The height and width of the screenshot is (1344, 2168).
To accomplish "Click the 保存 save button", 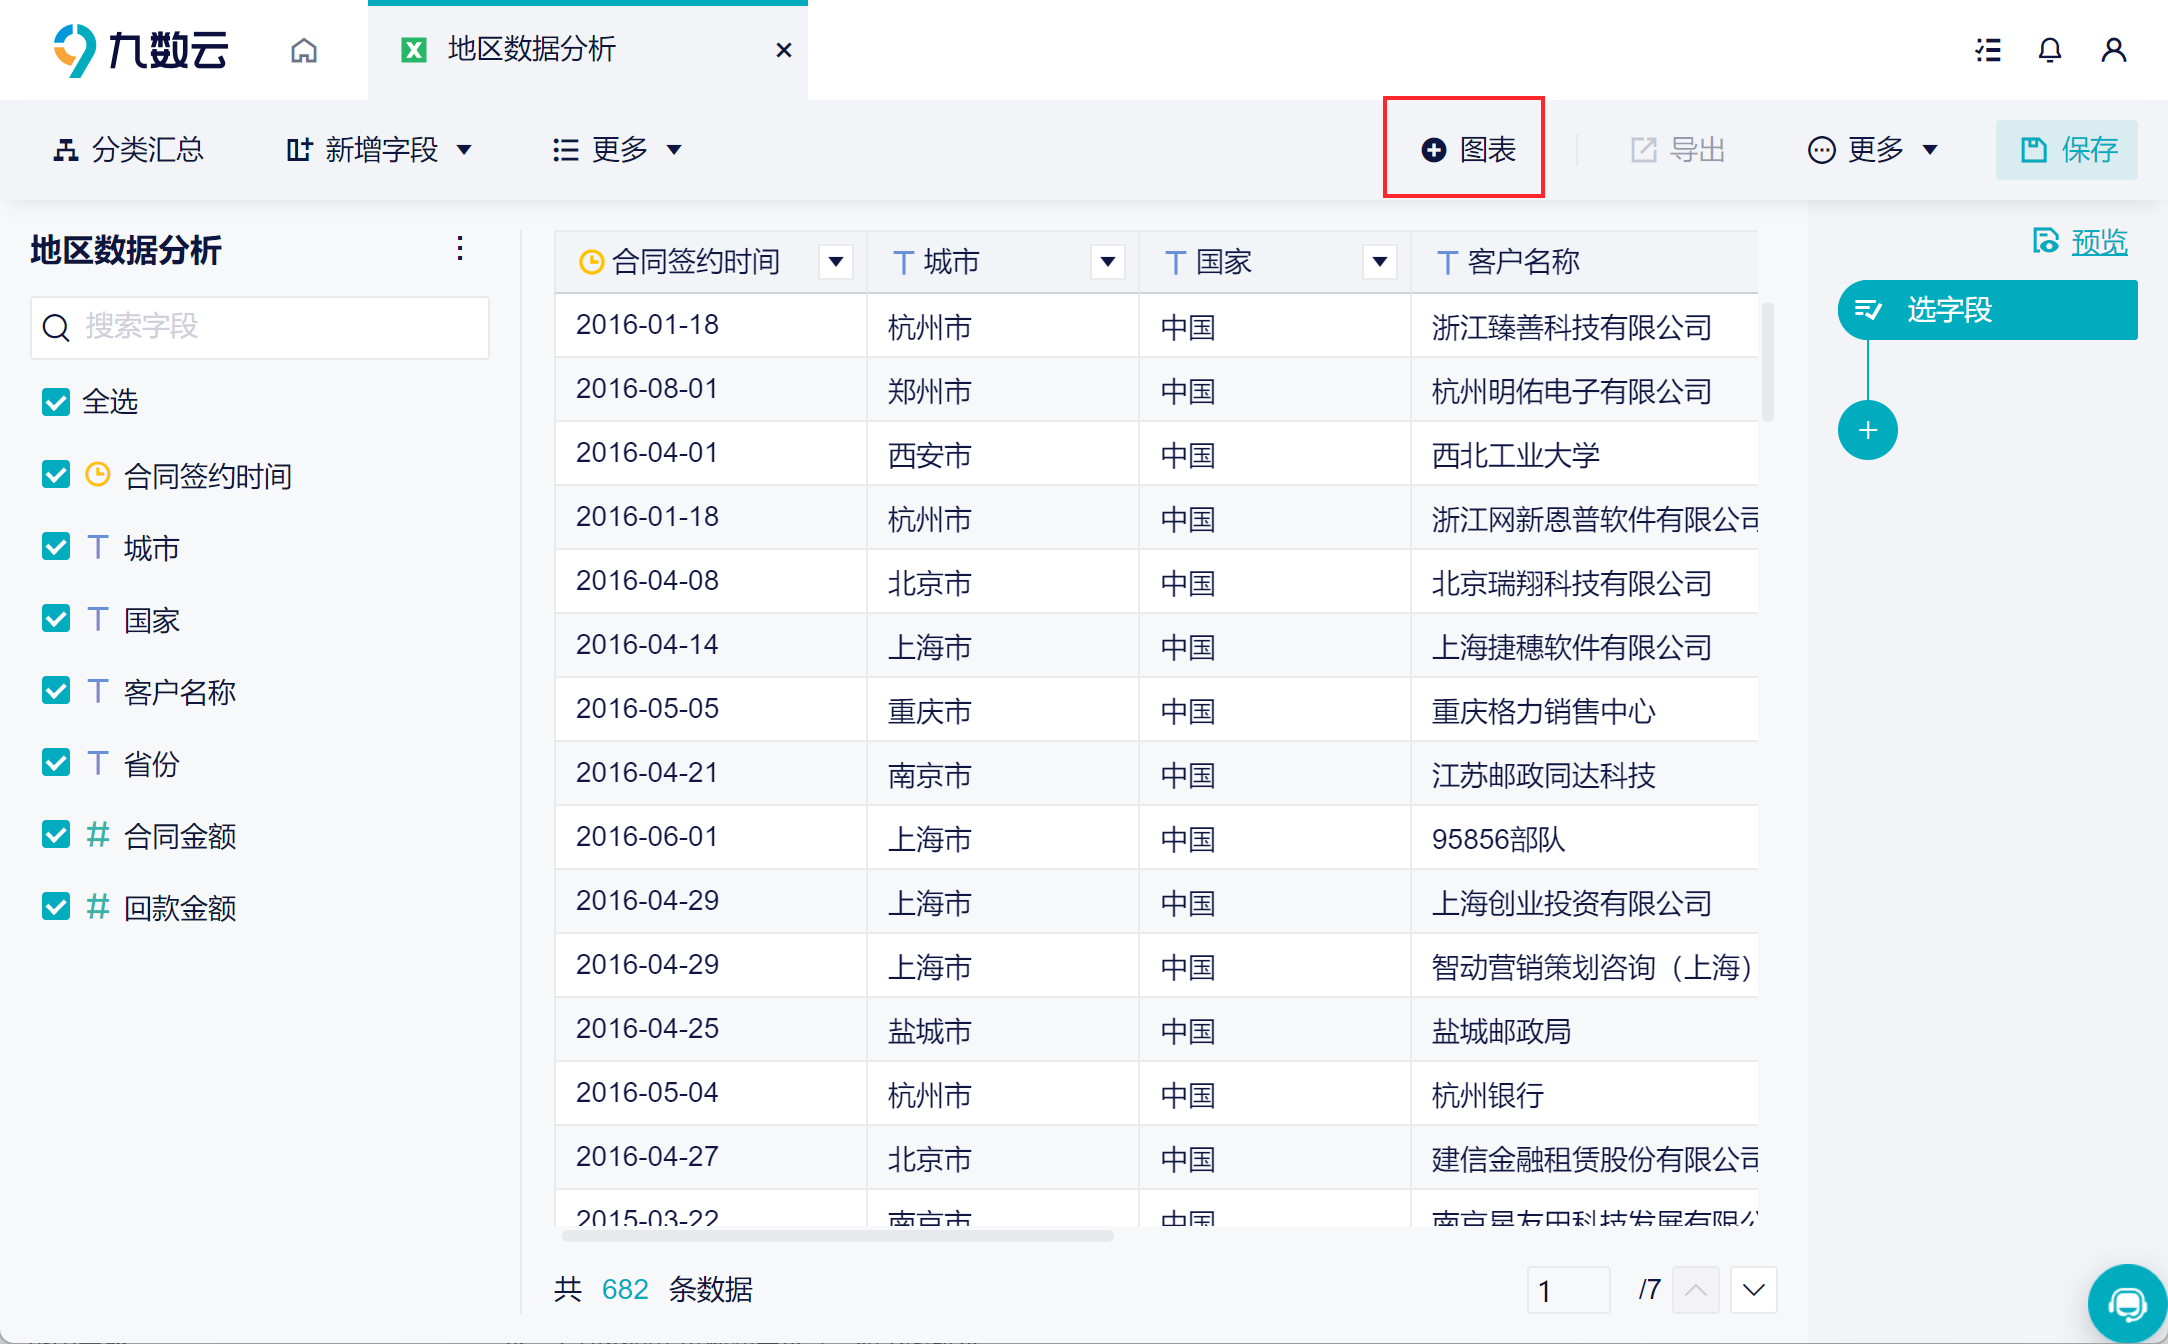I will click(2066, 150).
